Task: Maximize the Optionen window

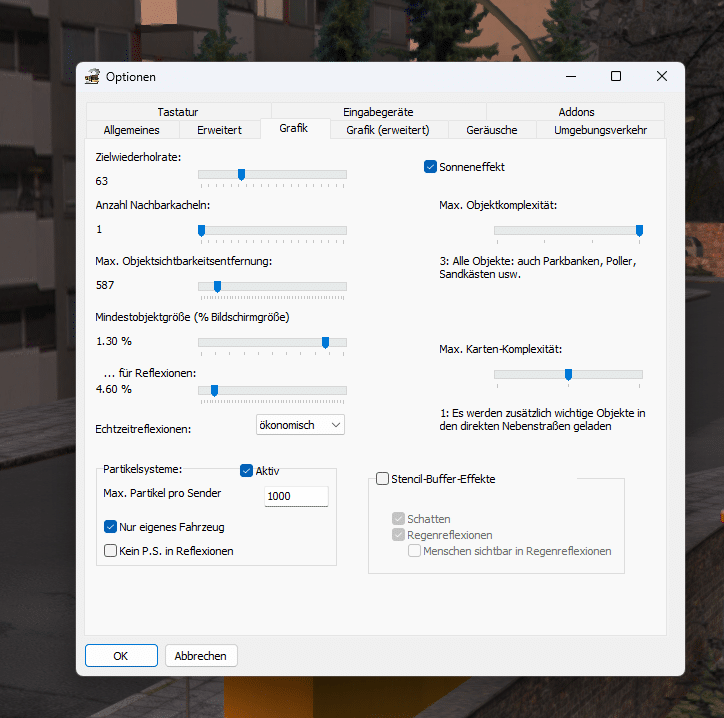Action: (616, 77)
